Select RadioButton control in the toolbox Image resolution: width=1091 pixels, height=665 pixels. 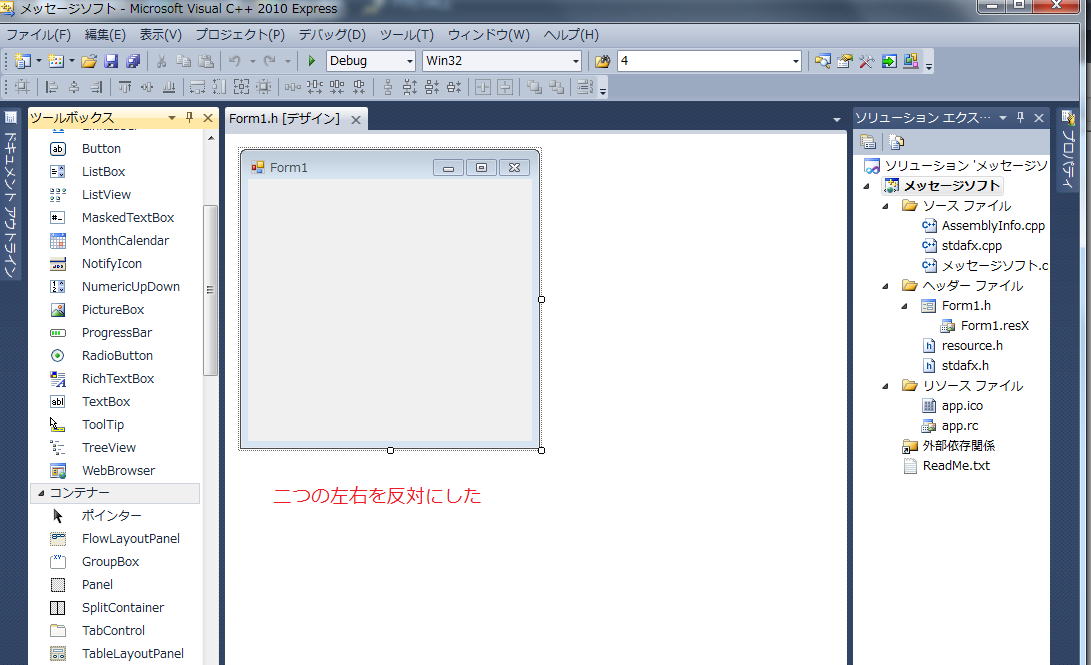tap(116, 355)
